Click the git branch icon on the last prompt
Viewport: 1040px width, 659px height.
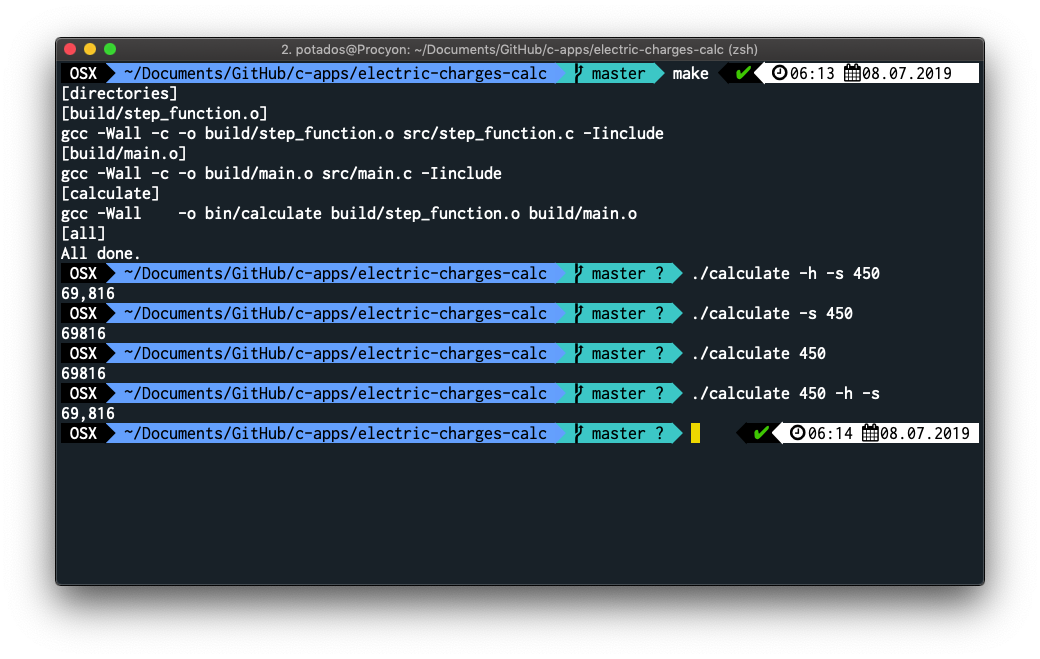(577, 434)
